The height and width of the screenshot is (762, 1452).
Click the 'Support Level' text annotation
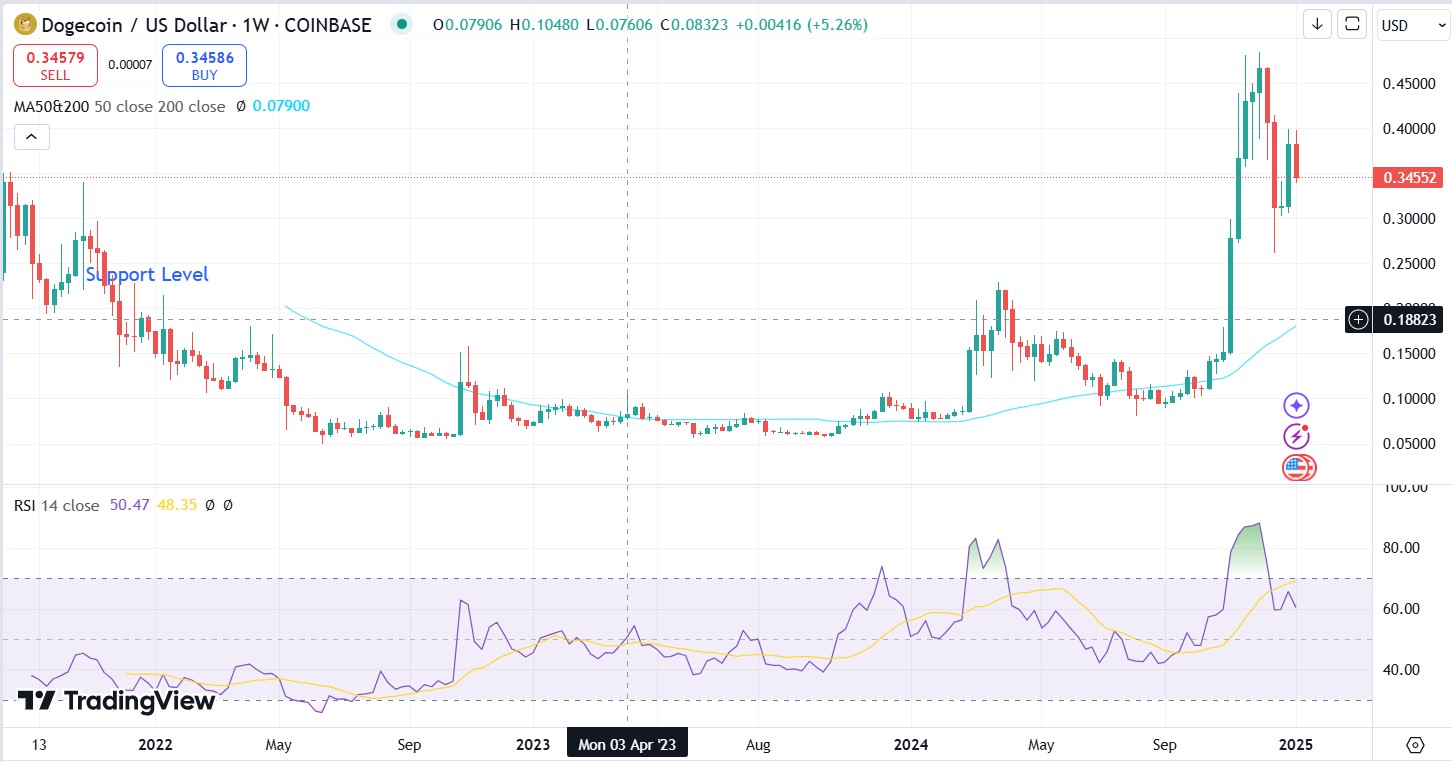tap(147, 275)
